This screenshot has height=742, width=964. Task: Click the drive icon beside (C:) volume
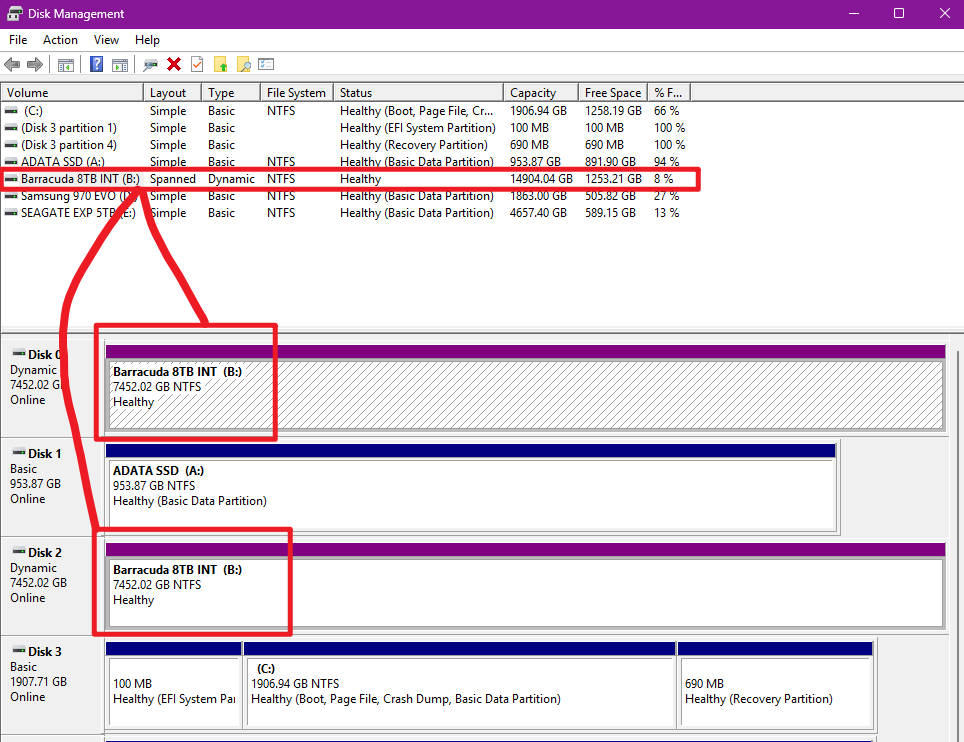click(11, 111)
